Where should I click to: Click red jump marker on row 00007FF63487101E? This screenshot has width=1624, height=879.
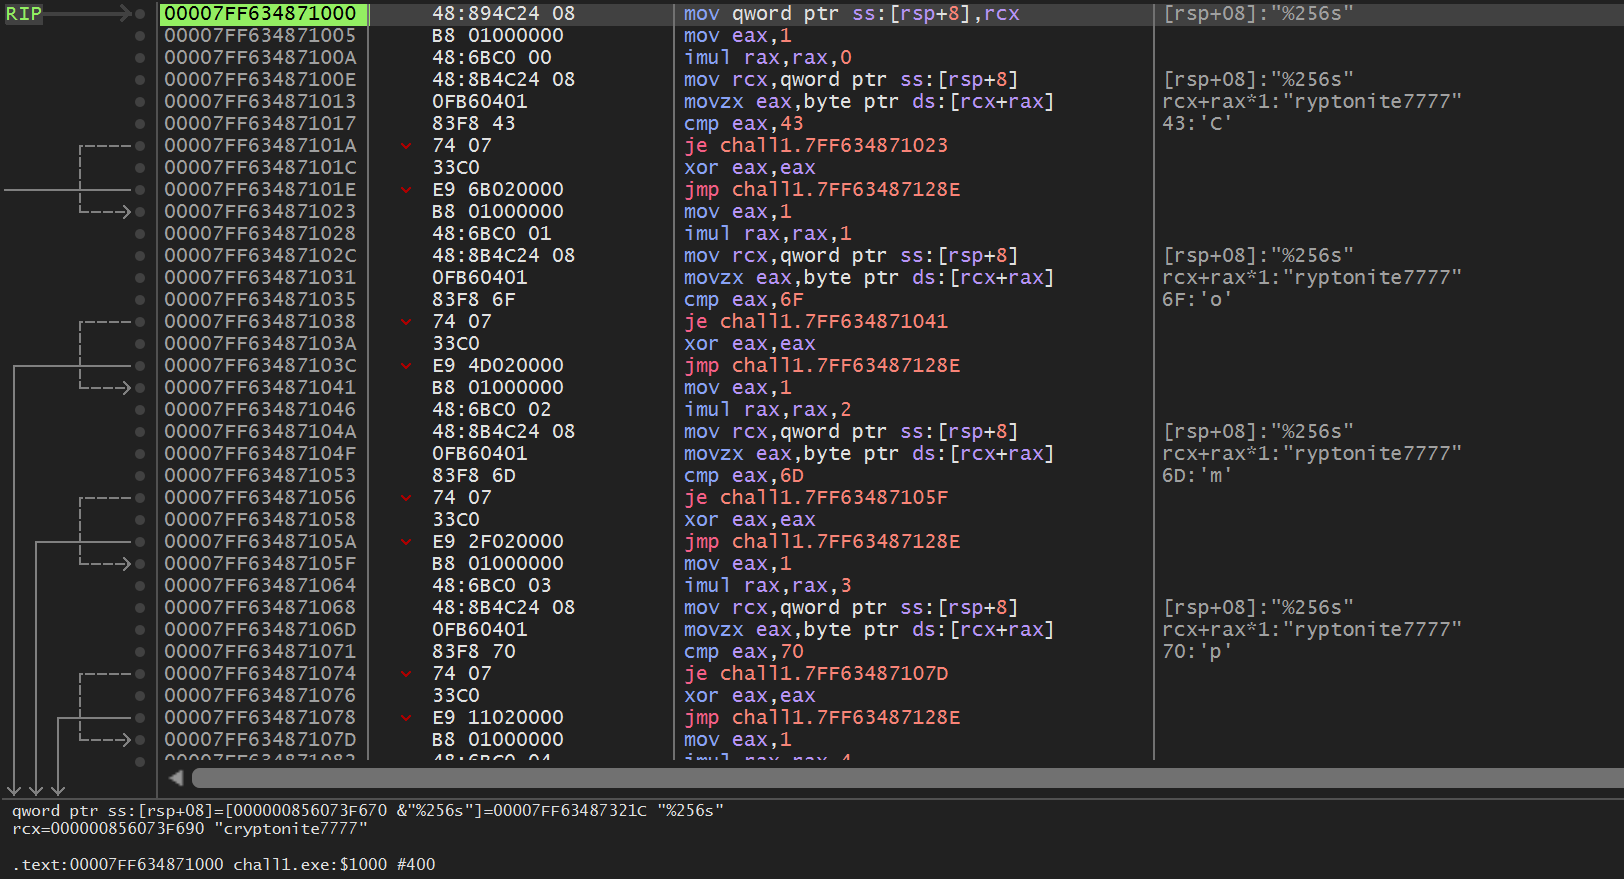407,190
